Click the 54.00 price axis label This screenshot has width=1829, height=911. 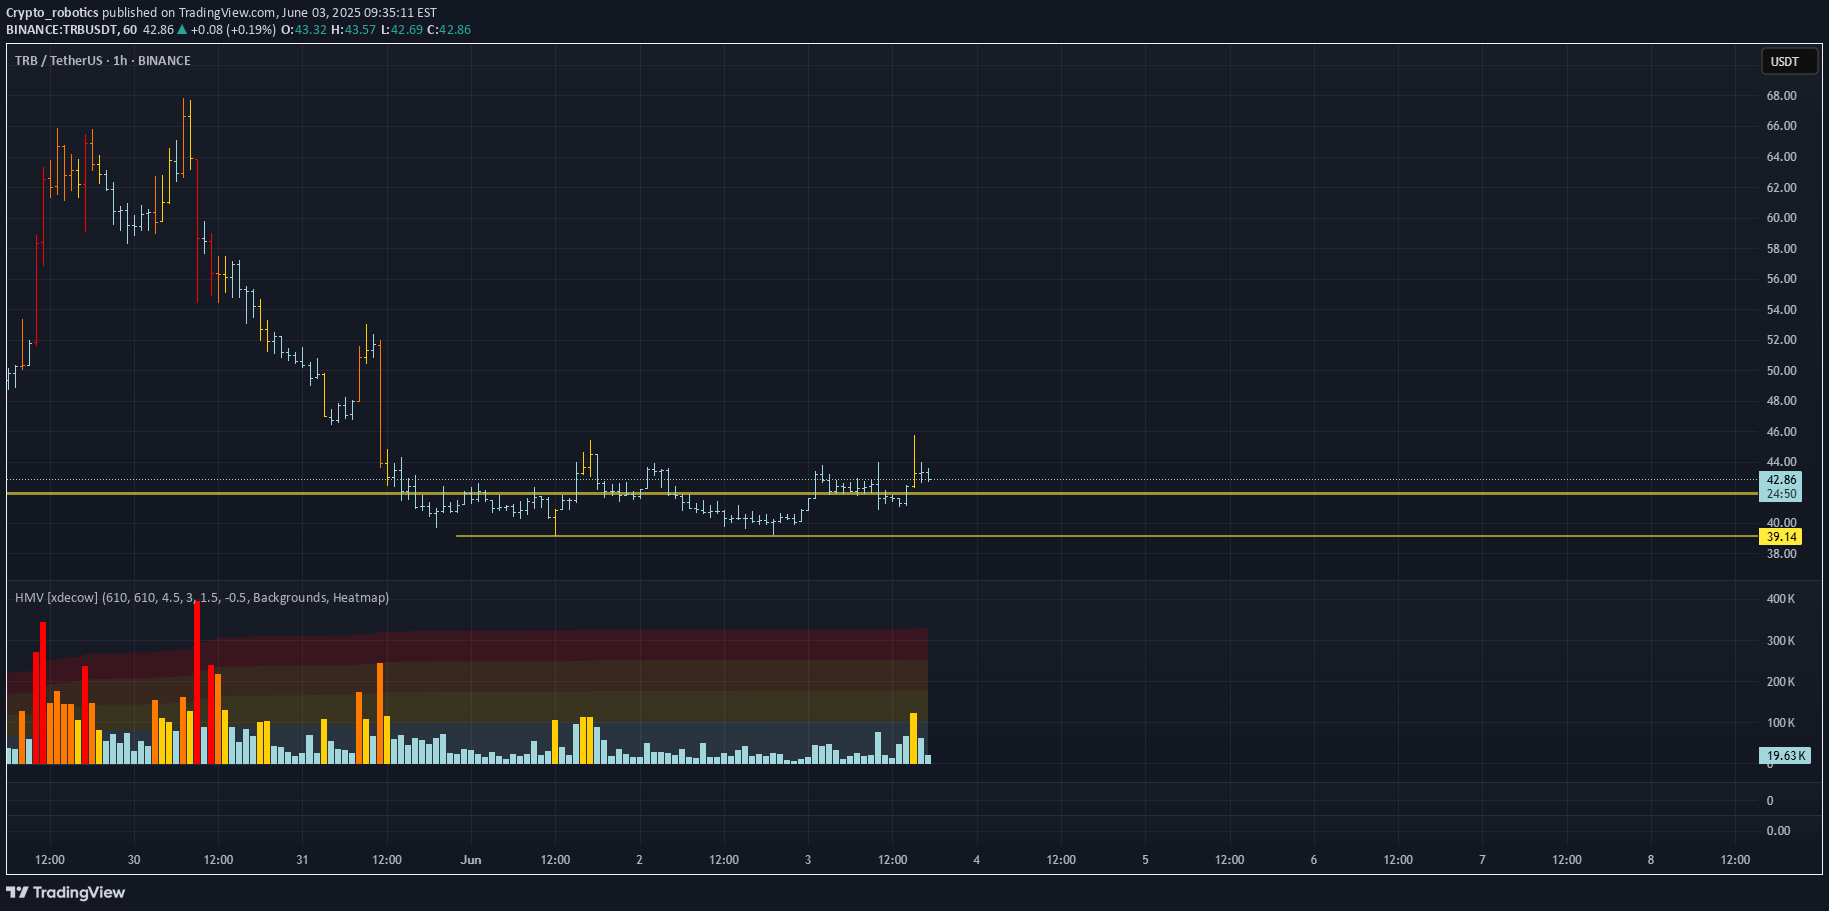(1781, 310)
